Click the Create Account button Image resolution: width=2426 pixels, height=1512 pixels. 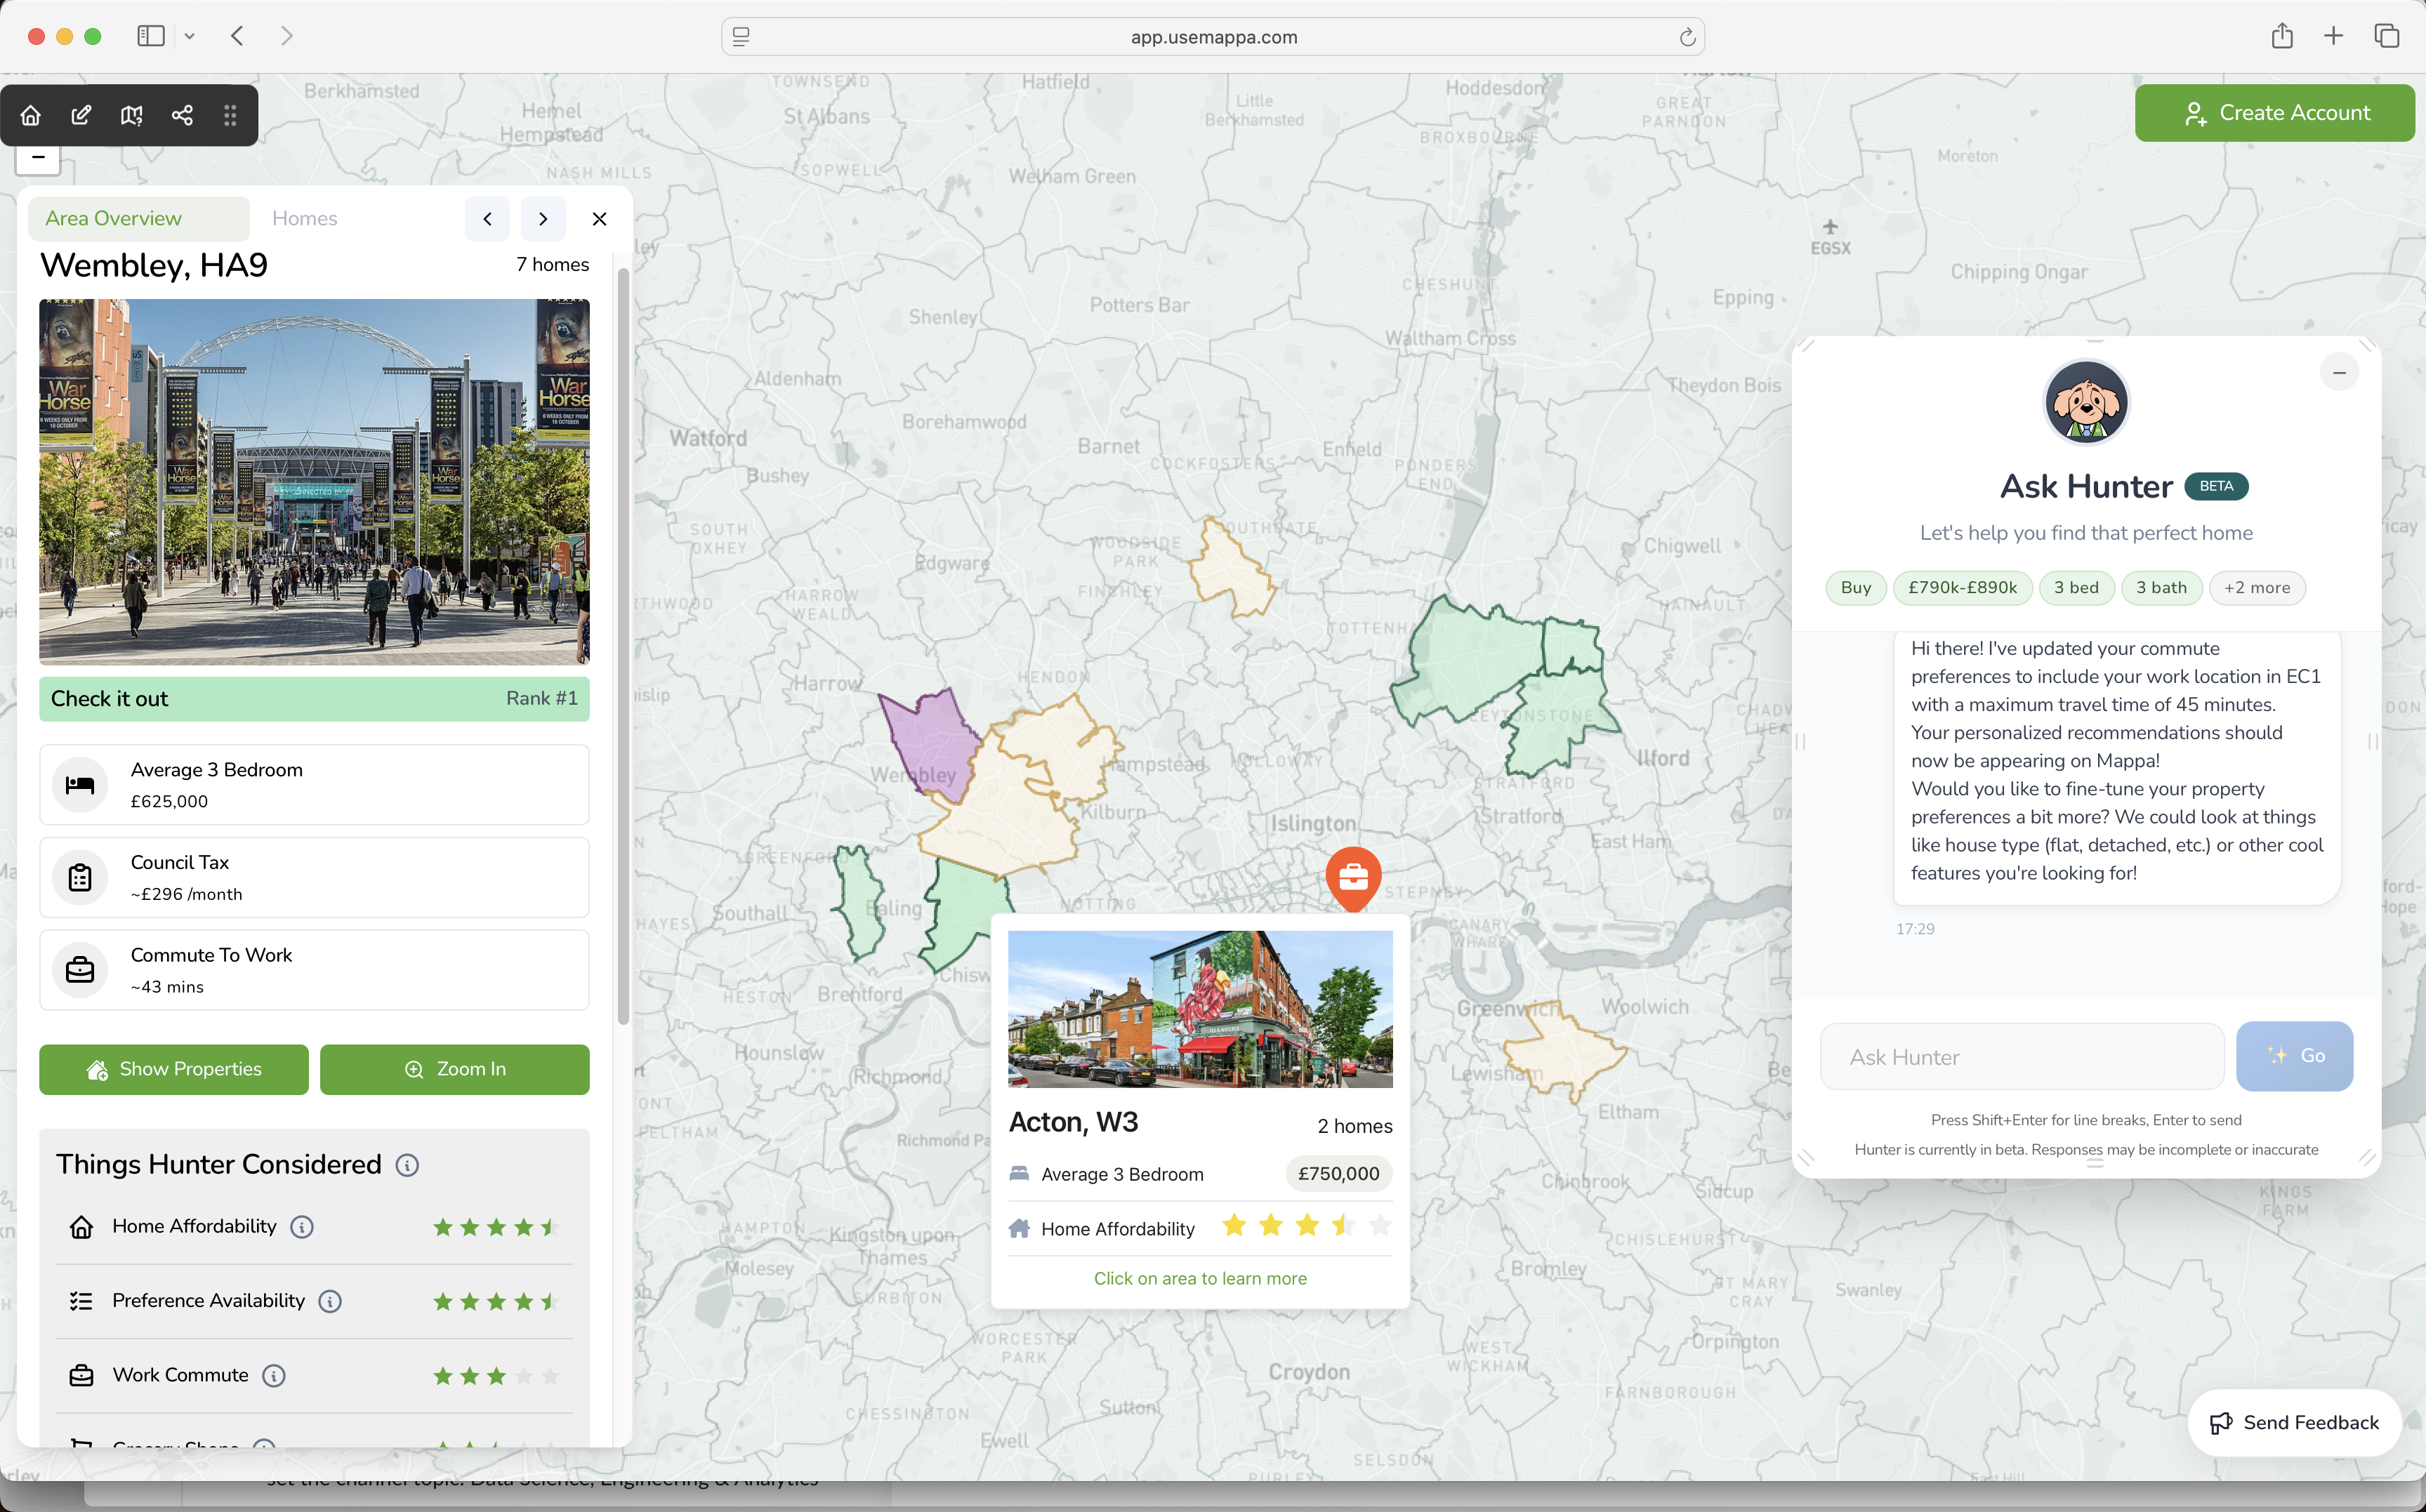click(x=2274, y=113)
